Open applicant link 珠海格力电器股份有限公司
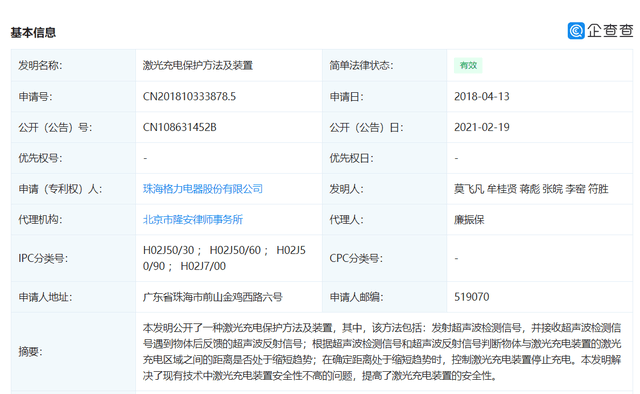 point(202,189)
